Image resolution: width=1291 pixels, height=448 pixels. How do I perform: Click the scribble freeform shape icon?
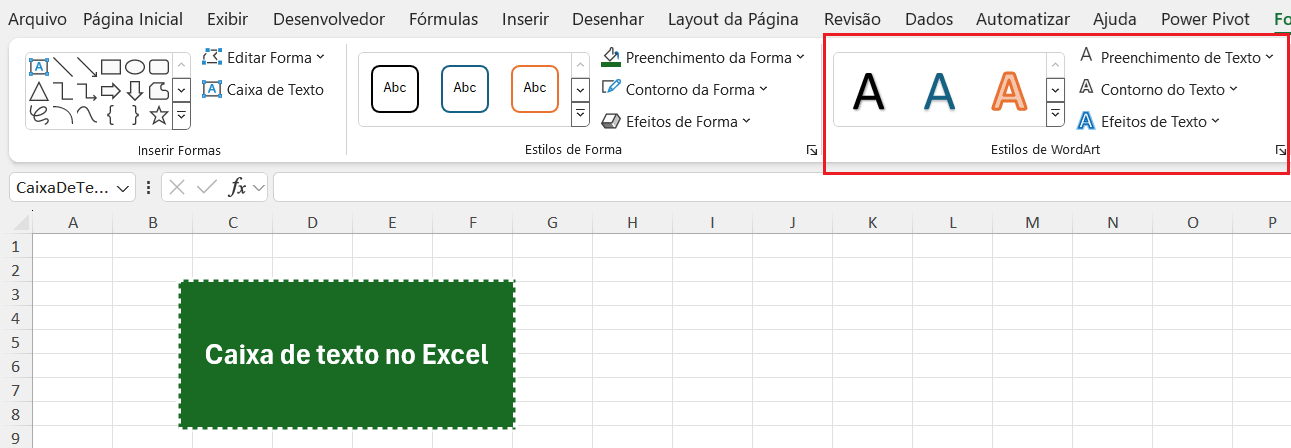[38, 115]
